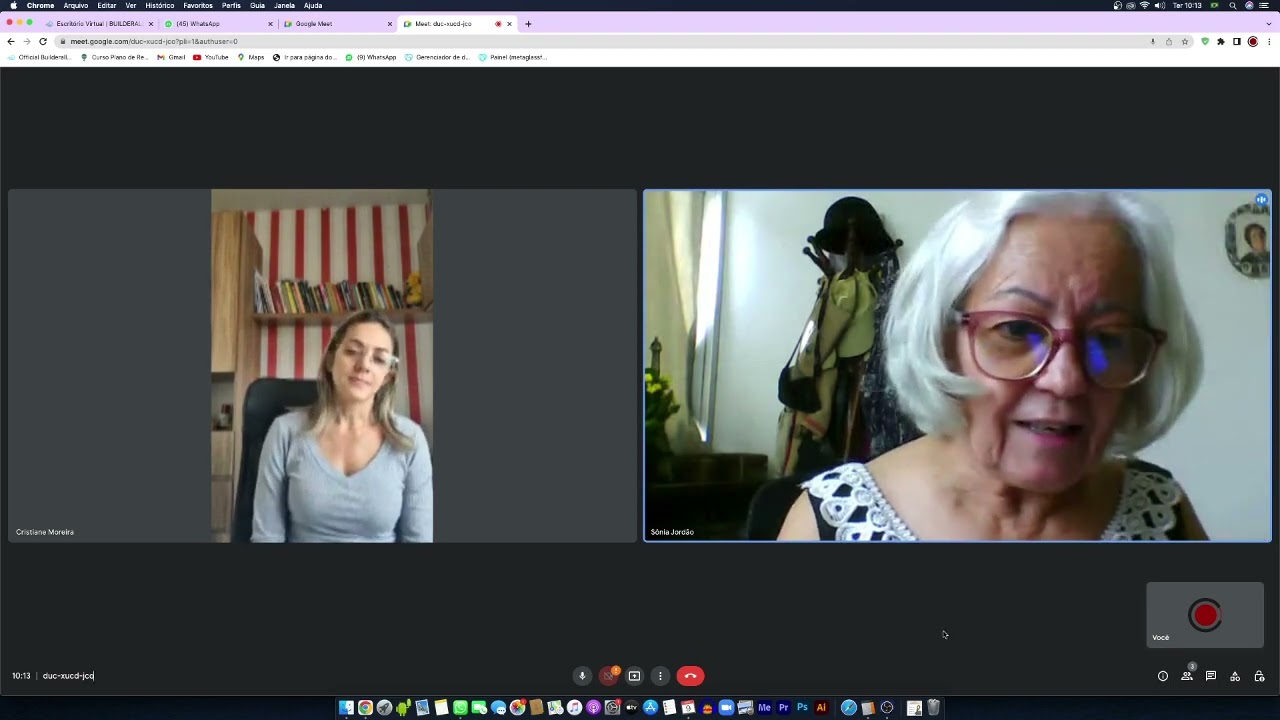Open the Maps bookmark
The width and height of the screenshot is (1280, 720).
[x=251, y=57]
